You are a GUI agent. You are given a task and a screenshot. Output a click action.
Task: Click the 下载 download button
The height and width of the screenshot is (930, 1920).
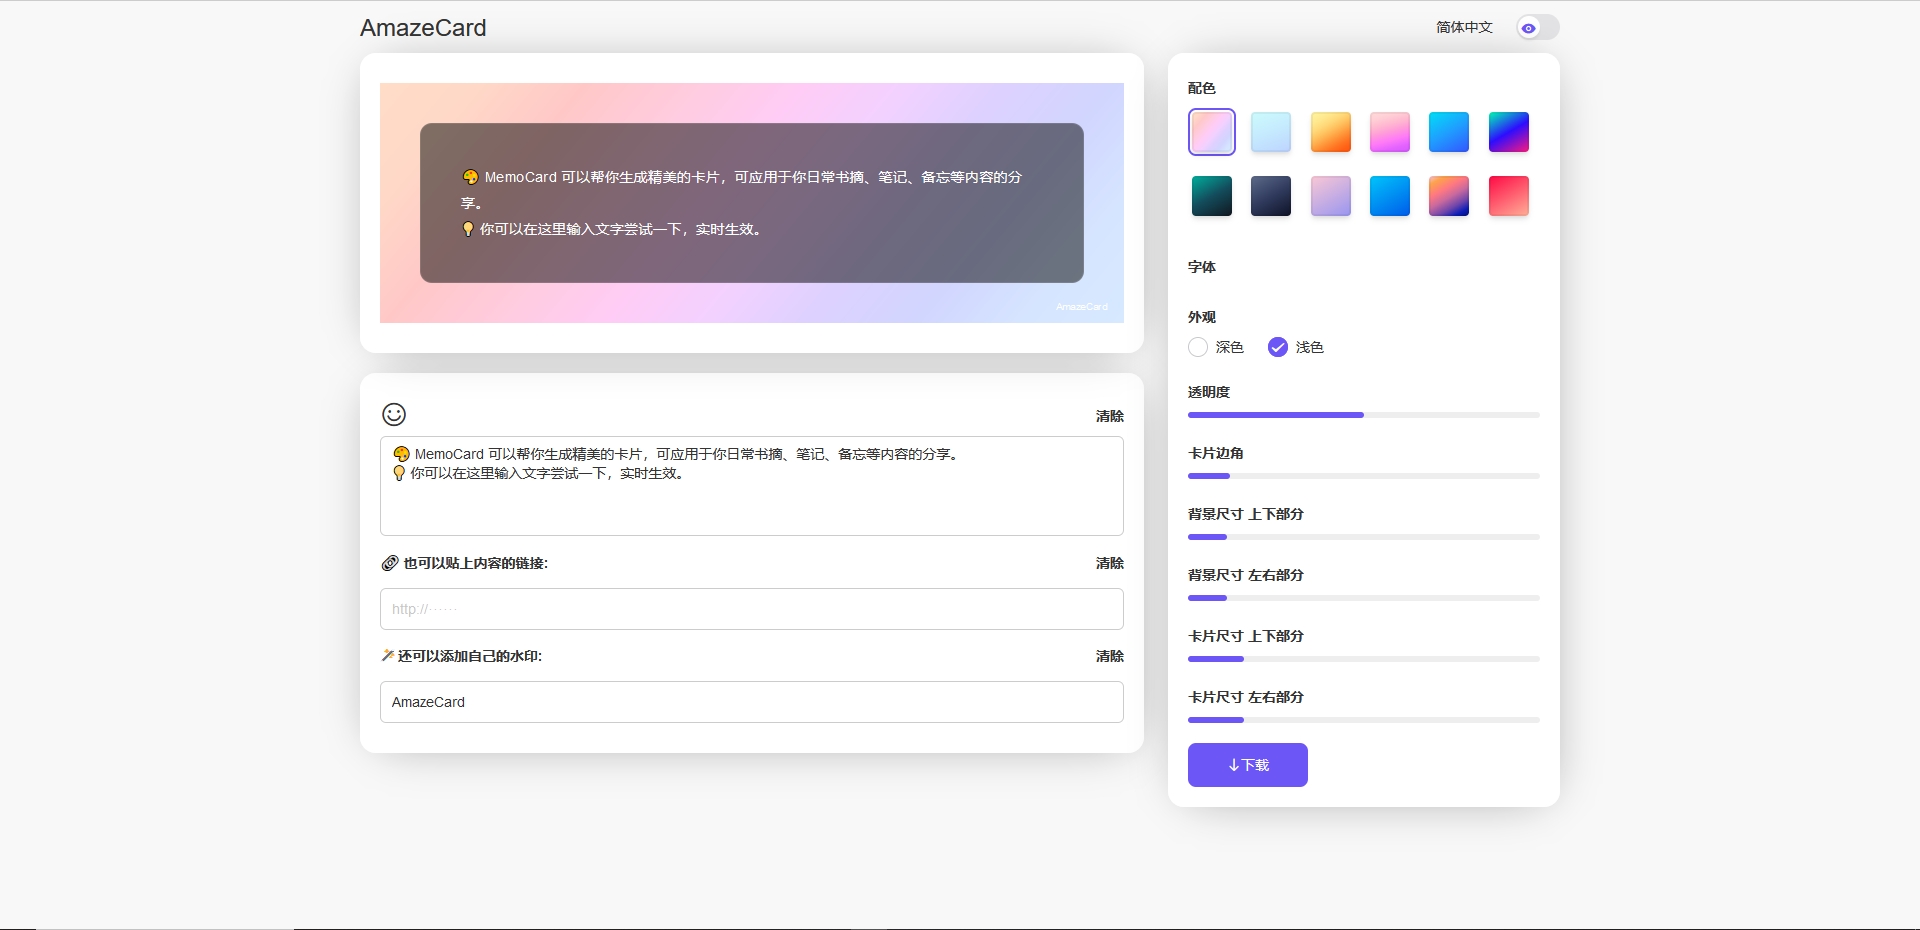(x=1247, y=765)
